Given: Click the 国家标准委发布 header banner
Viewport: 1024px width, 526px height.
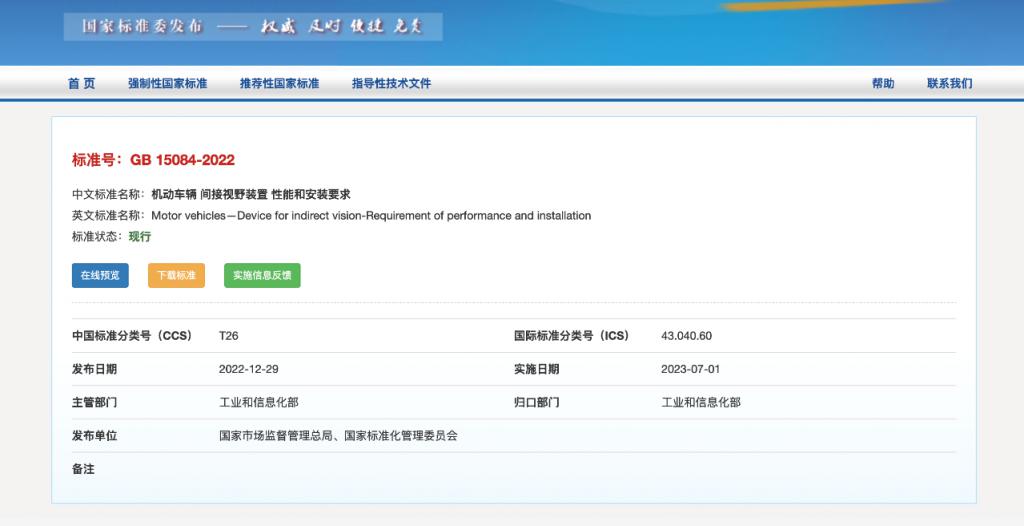Looking at the screenshot, I should pyautogui.click(x=253, y=27).
